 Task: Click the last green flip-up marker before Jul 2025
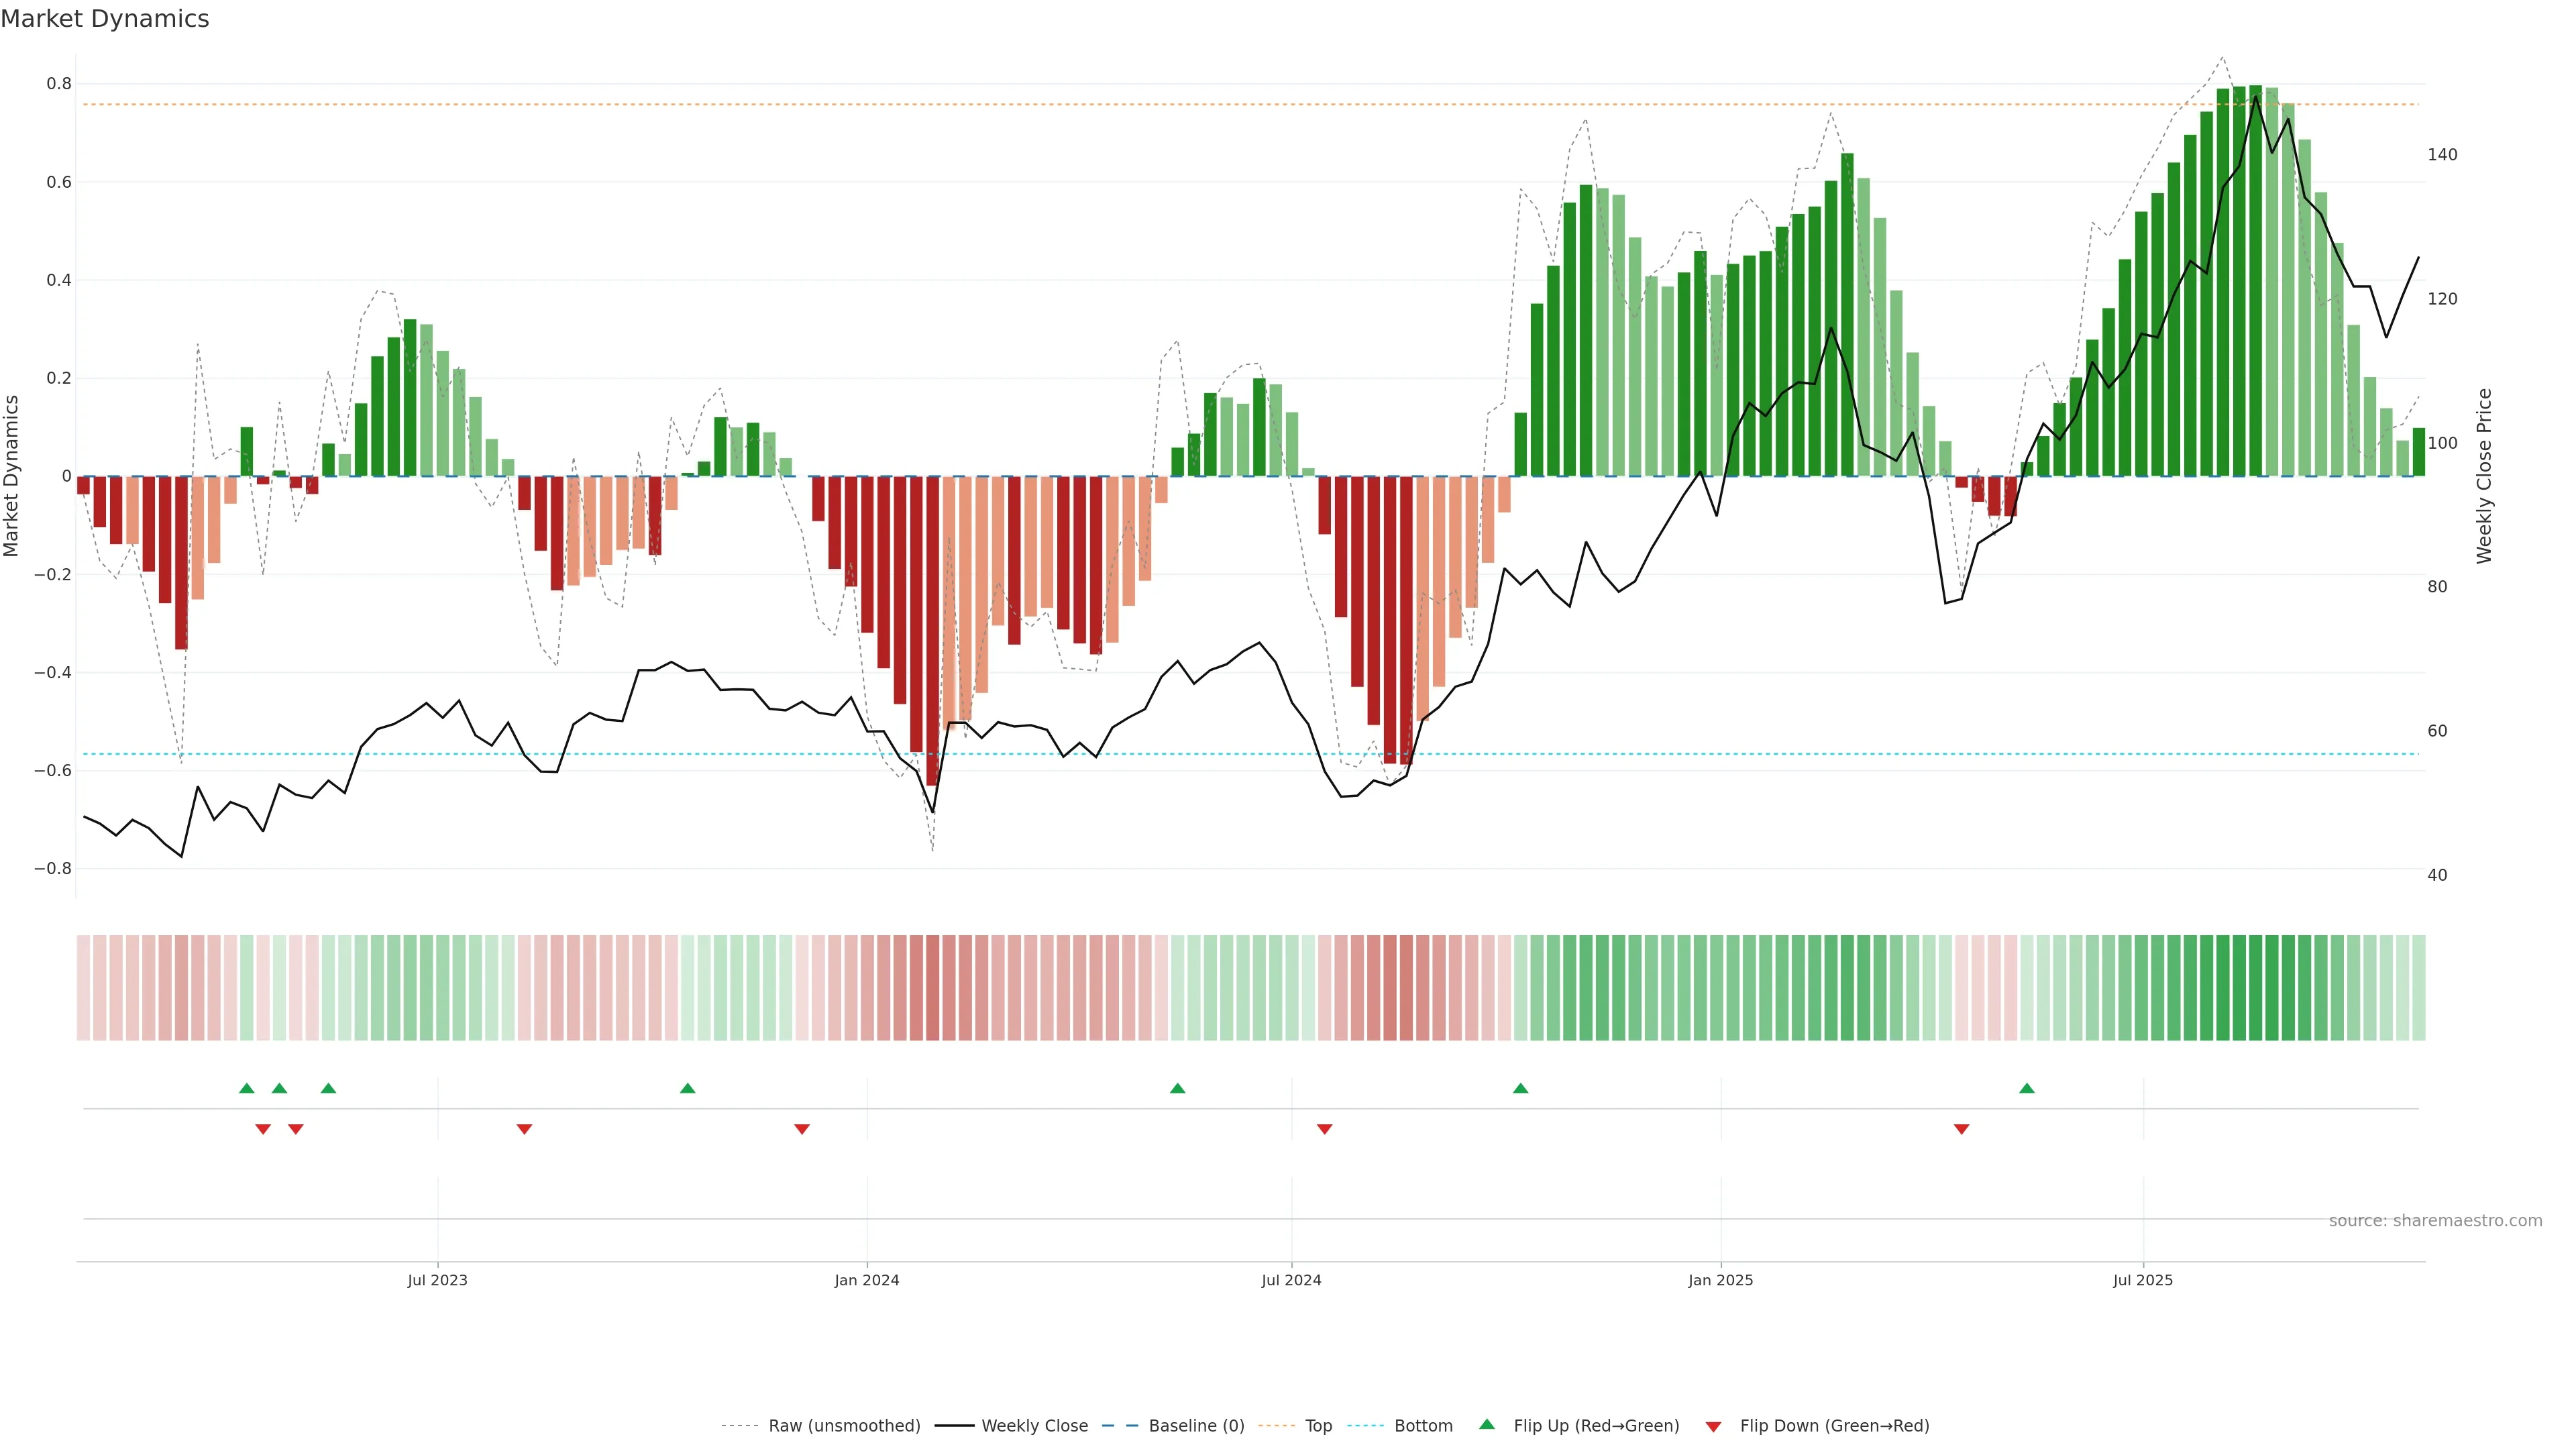pos(2026,1088)
